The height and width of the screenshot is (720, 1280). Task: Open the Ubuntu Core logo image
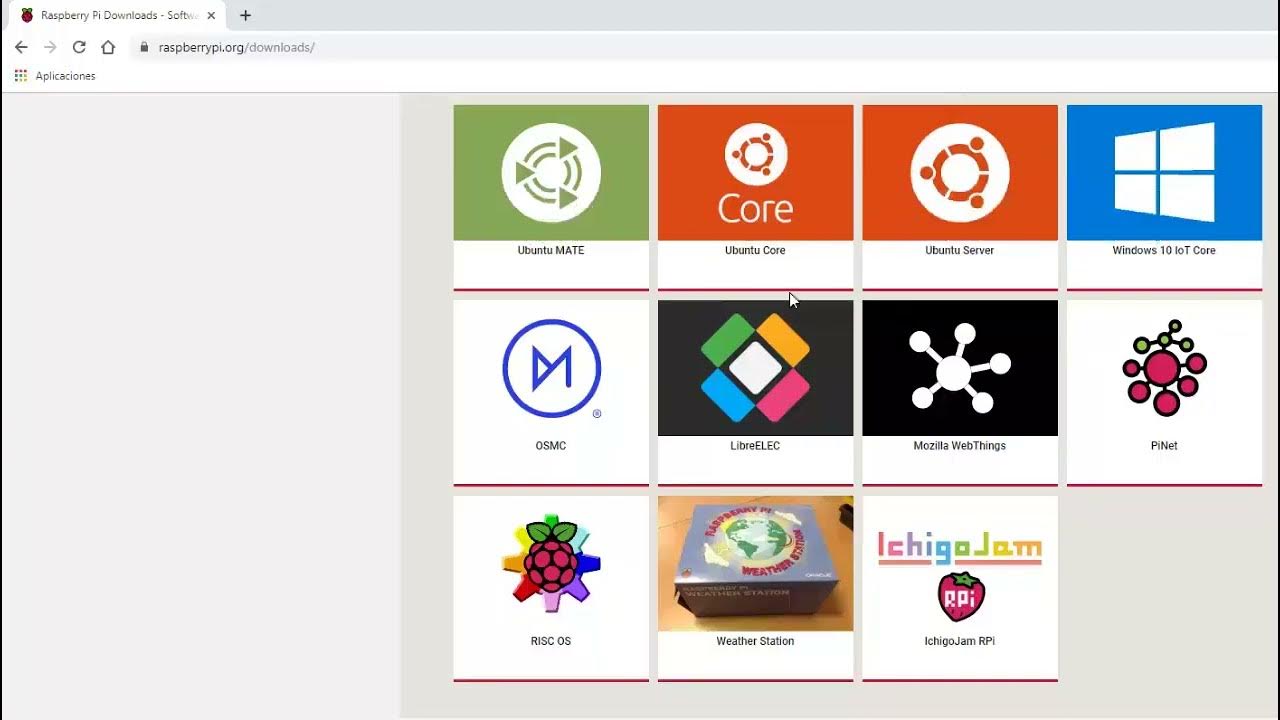click(x=755, y=173)
